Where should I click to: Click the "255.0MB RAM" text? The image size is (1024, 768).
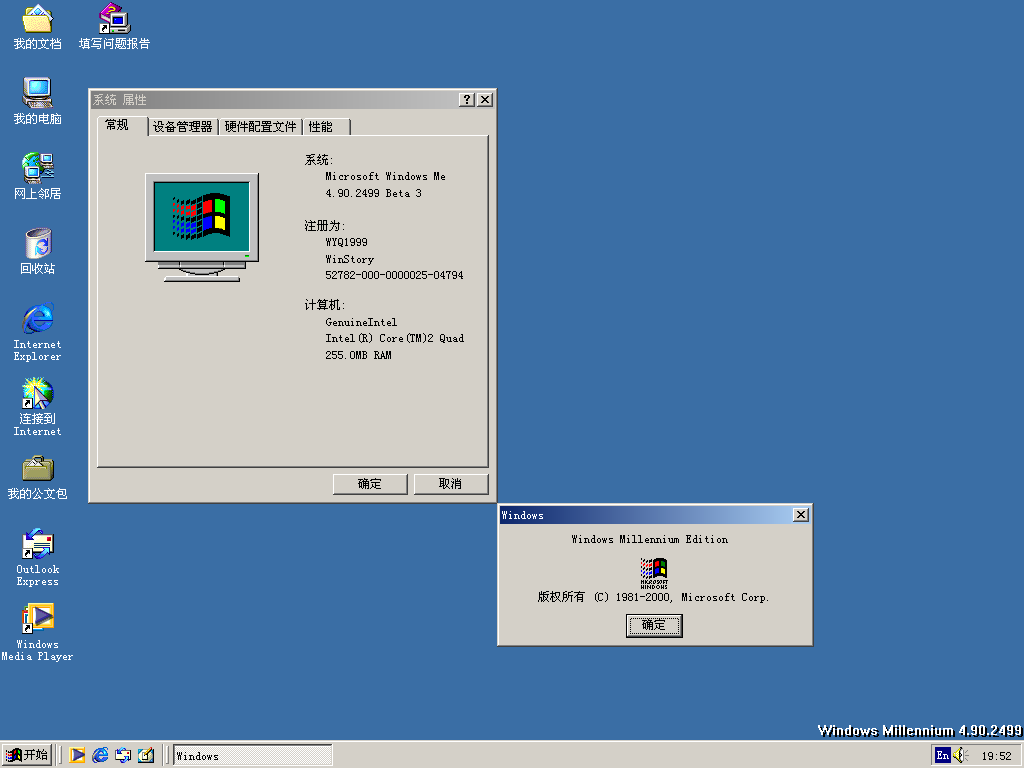point(359,355)
